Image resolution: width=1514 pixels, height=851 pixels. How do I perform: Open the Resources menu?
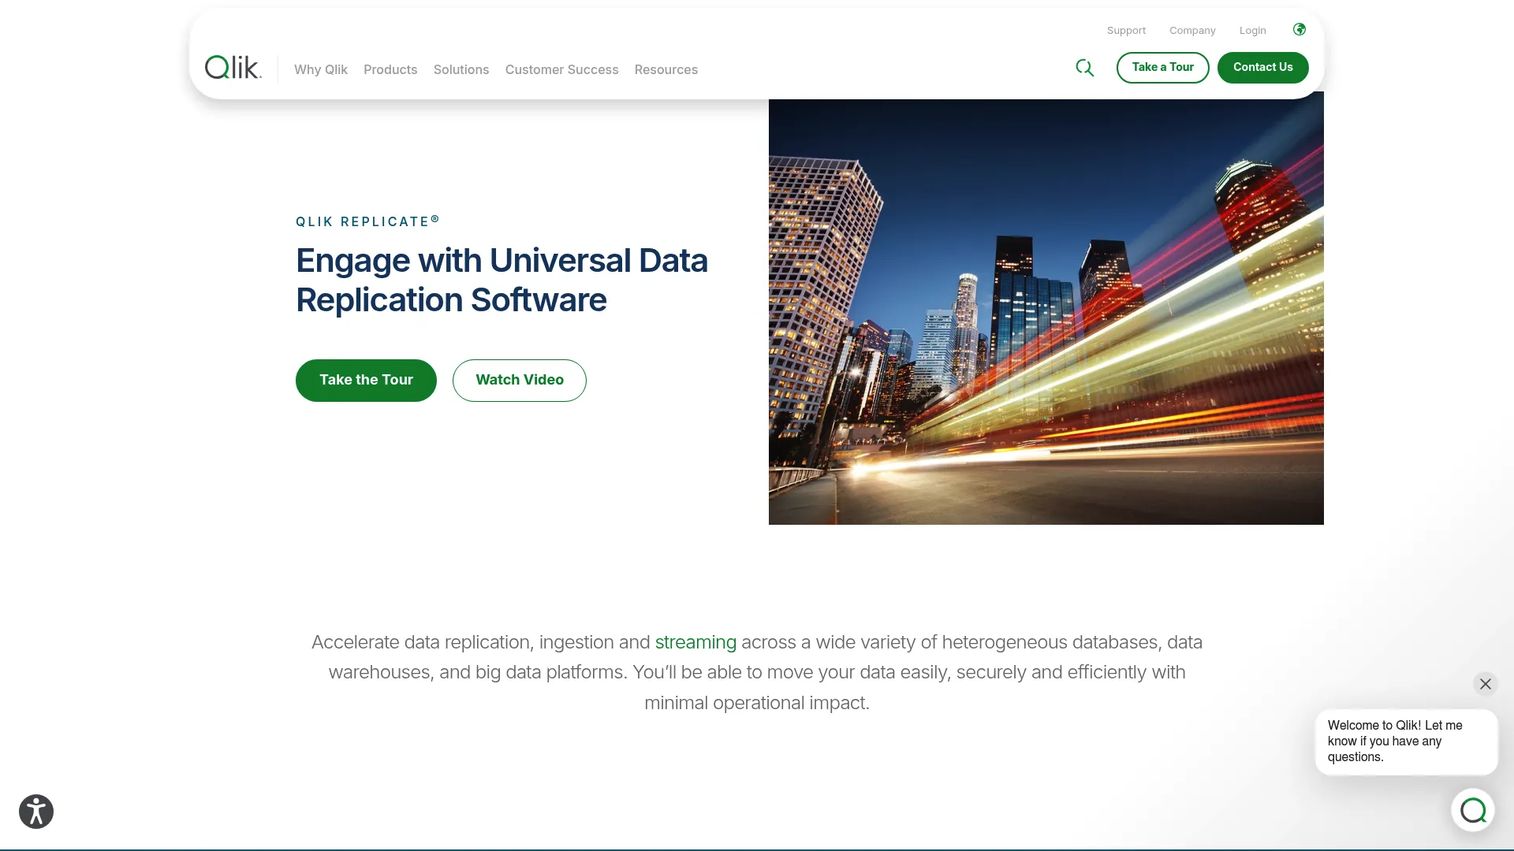(666, 70)
